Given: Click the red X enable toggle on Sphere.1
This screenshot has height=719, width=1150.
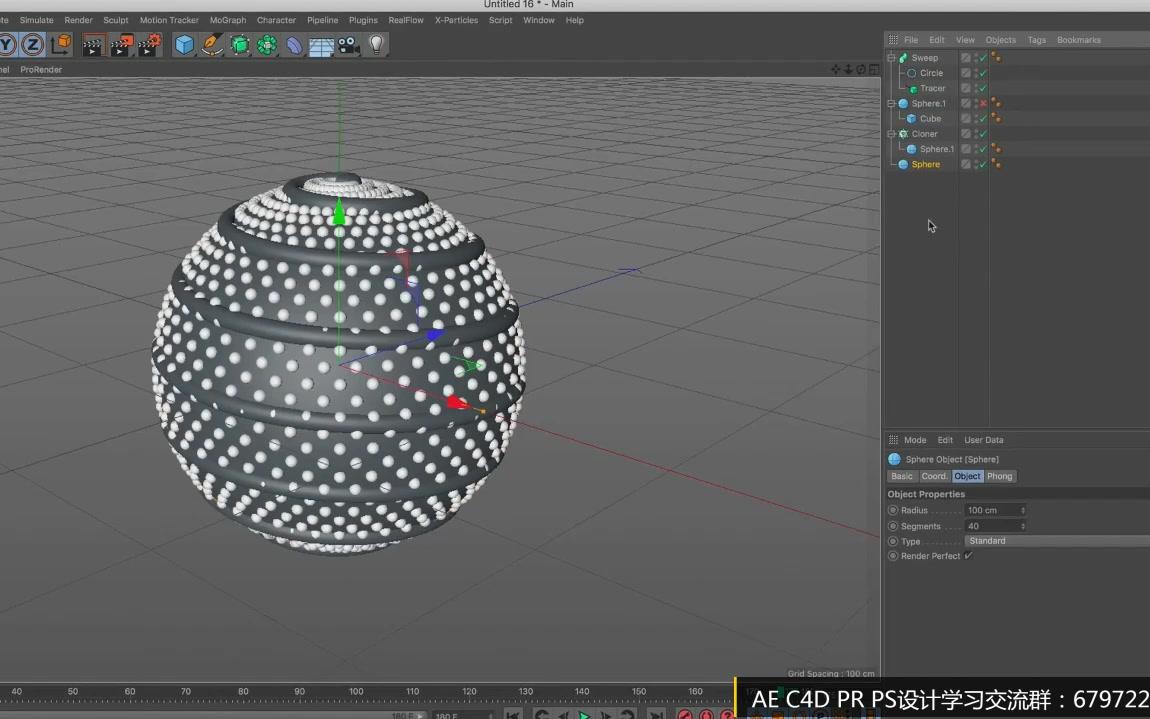Looking at the screenshot, I should [x=982, y=103].
